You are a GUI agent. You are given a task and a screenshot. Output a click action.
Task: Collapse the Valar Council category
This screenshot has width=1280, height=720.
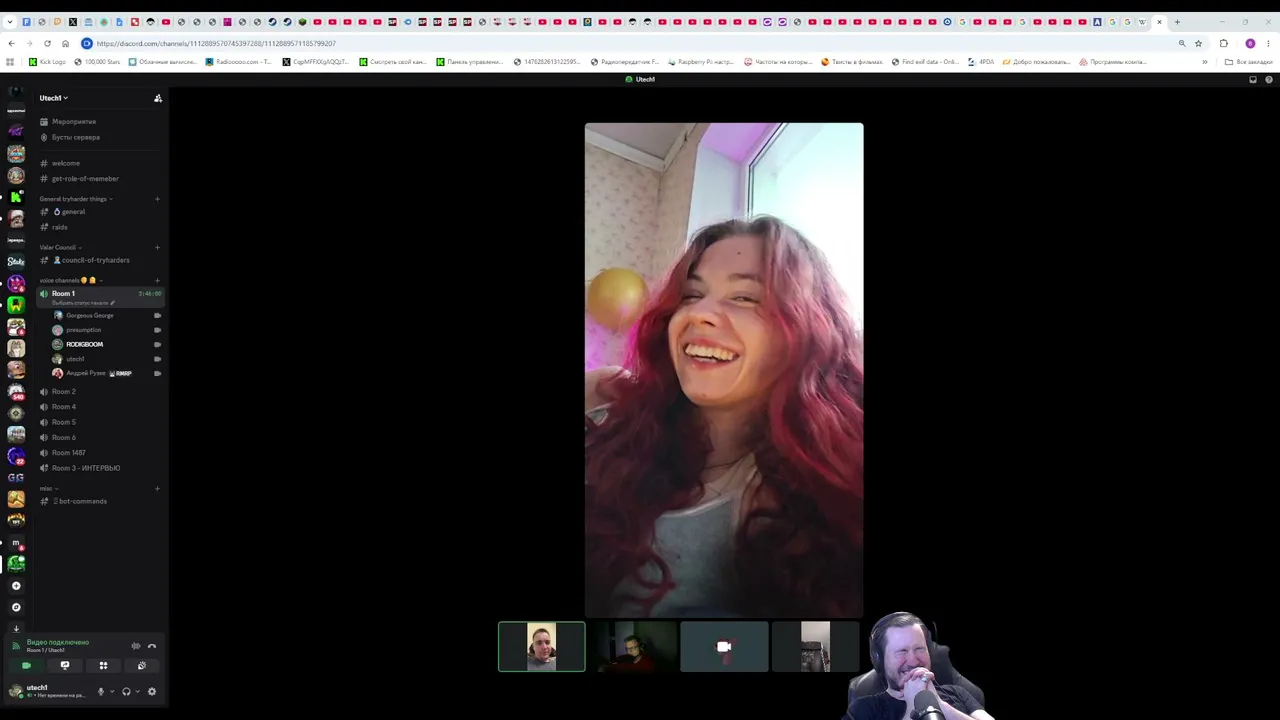tap(60, 247)
